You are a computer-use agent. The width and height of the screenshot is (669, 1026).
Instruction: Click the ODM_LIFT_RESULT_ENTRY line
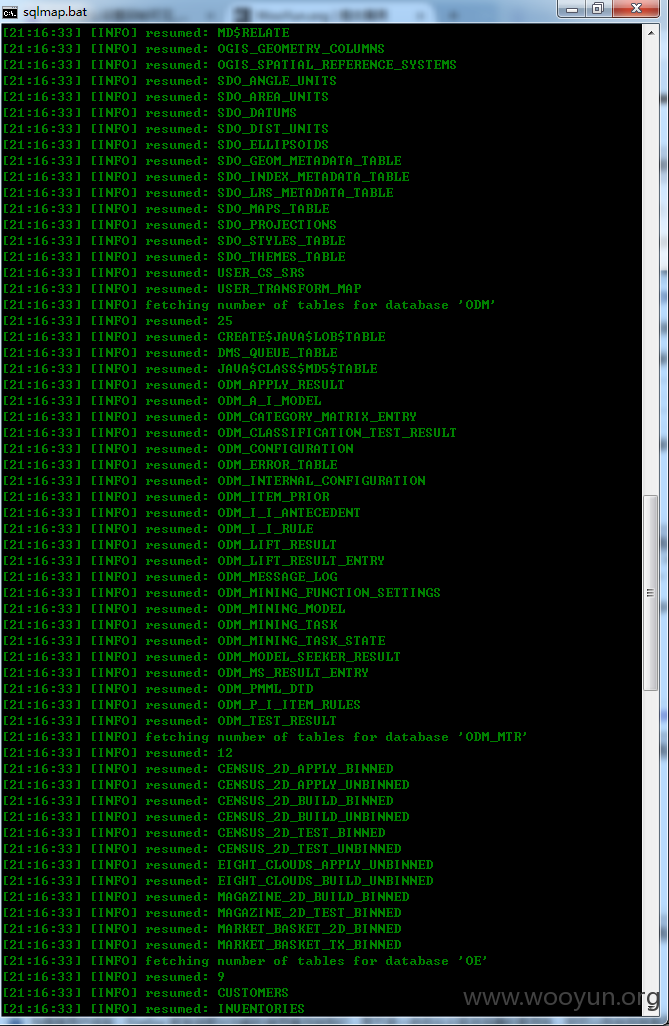(194, 561)
